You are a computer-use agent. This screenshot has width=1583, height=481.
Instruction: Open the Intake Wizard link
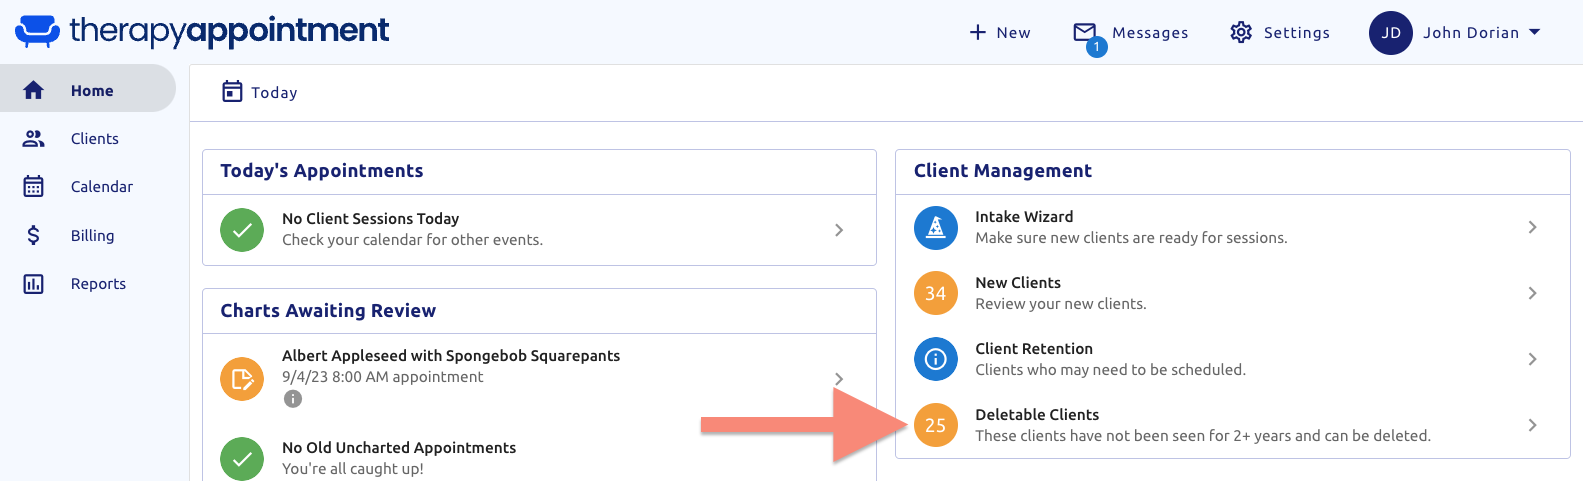coord(1024,217)
